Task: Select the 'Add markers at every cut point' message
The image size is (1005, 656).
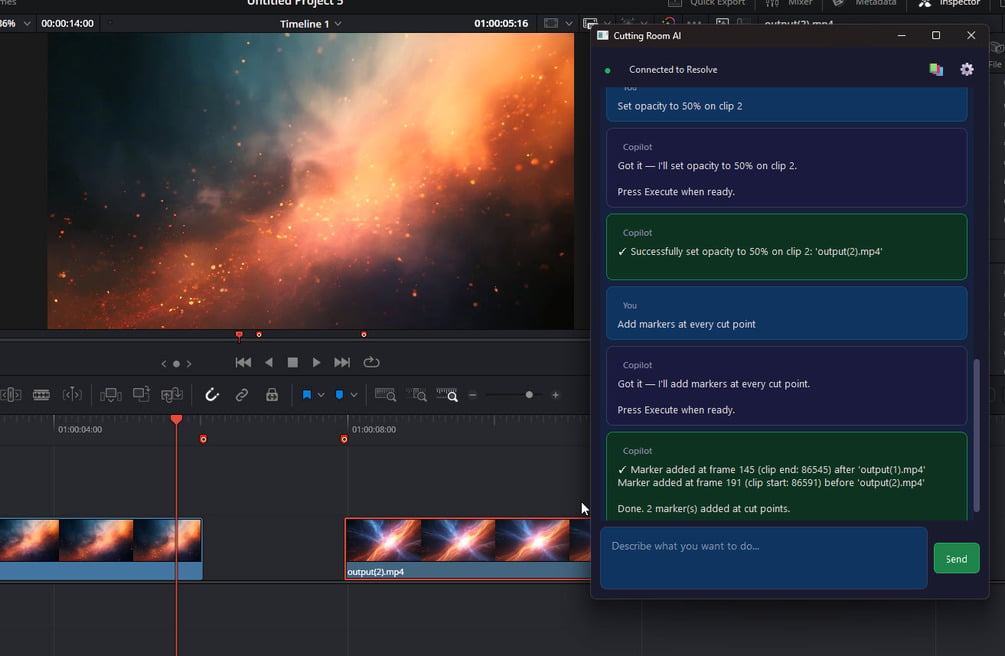Action: 786,313
